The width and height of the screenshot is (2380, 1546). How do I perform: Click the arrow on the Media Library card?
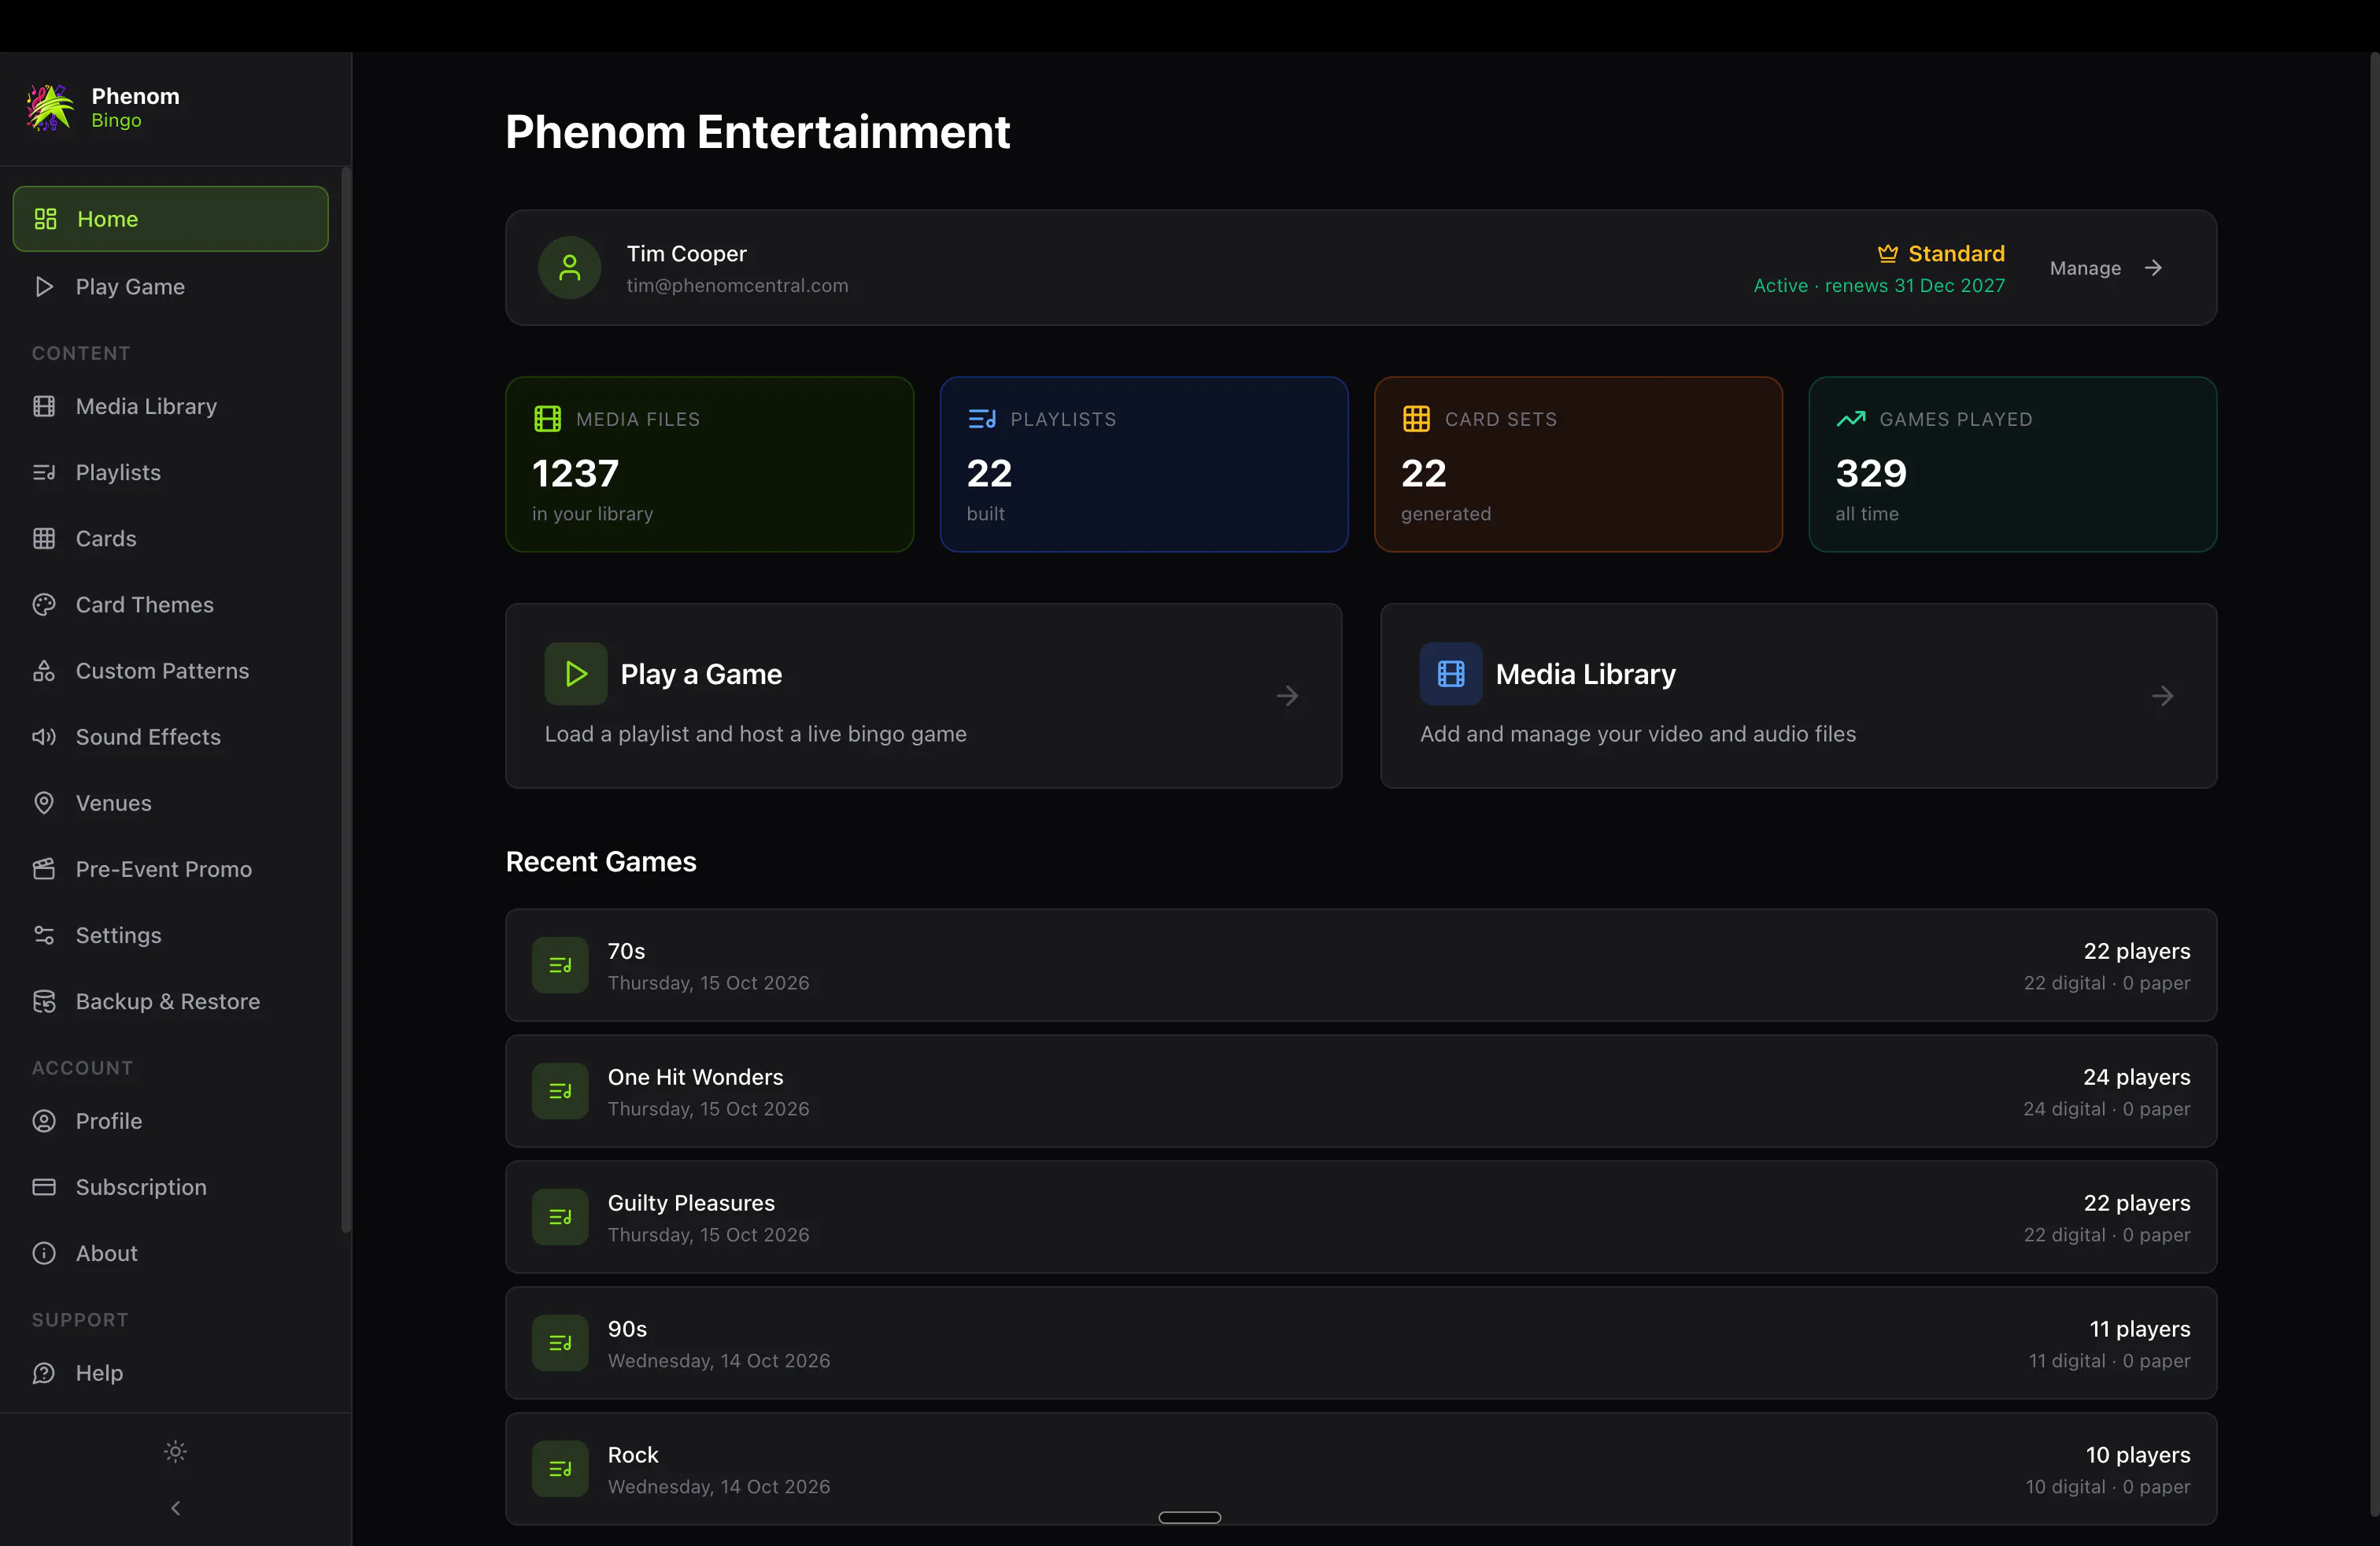click(2162, 695)
